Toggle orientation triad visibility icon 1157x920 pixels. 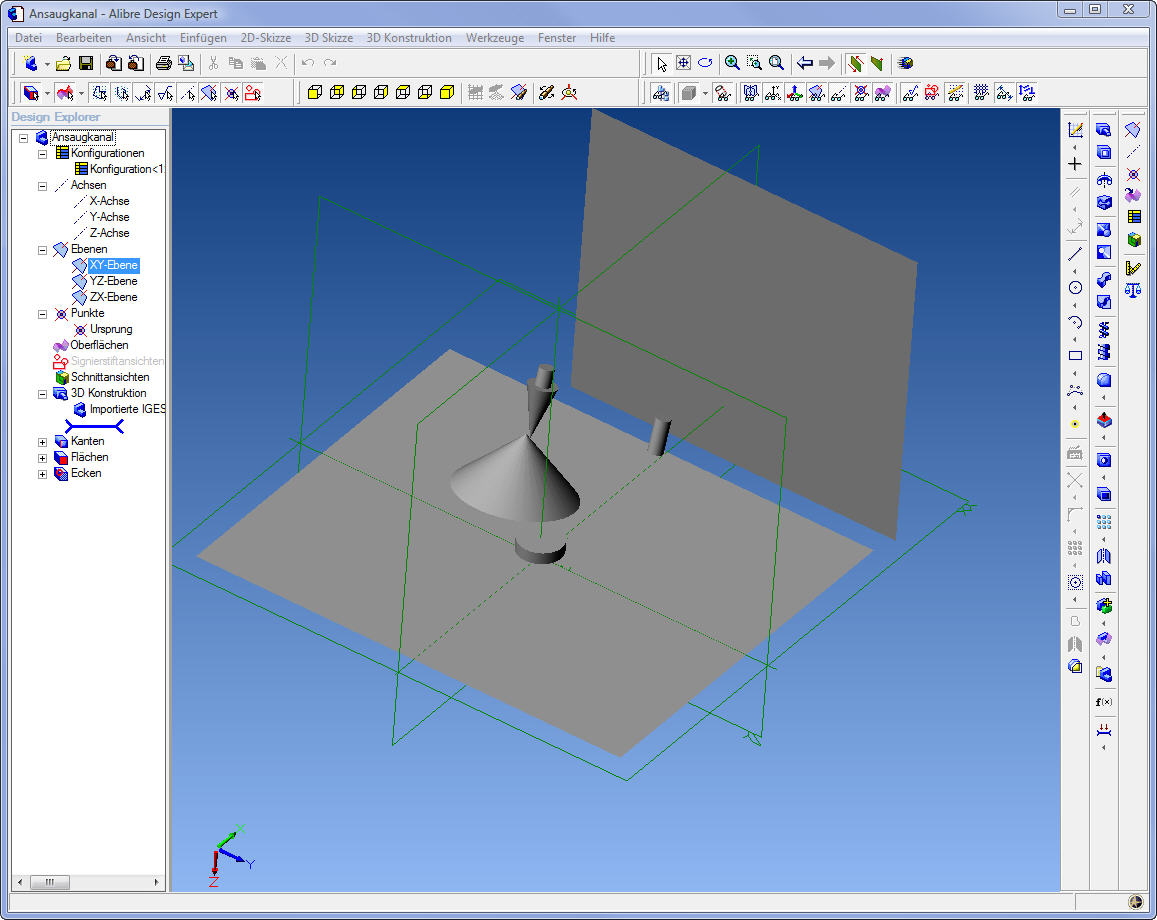(x=794, y=93)
